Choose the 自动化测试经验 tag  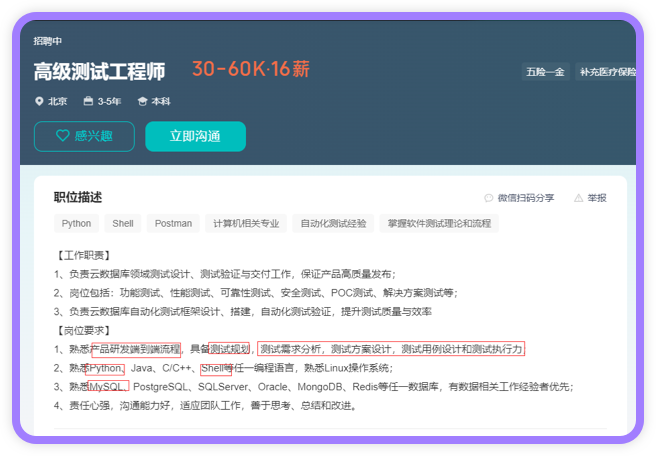pyautogui.click(x=333, y=223)
